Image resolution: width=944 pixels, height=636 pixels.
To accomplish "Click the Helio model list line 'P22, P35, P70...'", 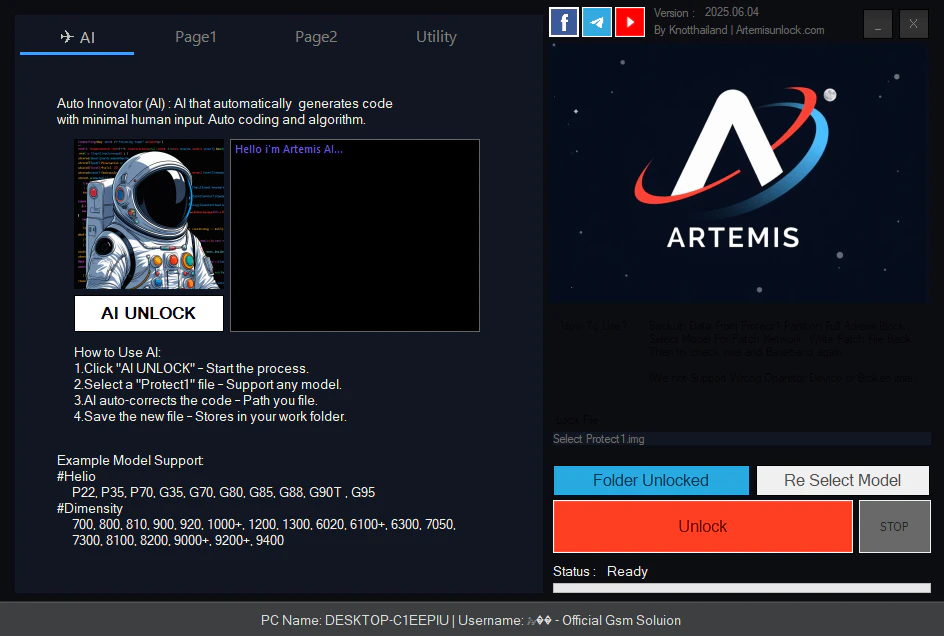I will (223, 493).
